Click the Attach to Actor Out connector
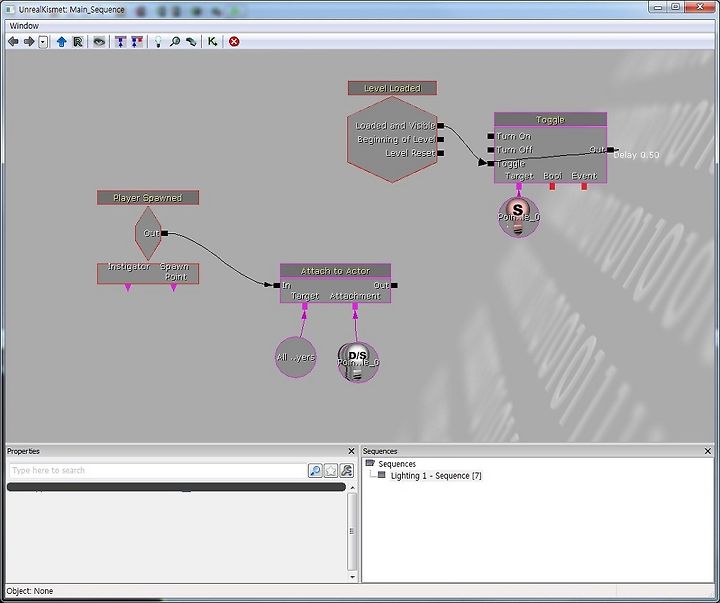The height and width of the screenshot is (603, 720). click(394, 285)
